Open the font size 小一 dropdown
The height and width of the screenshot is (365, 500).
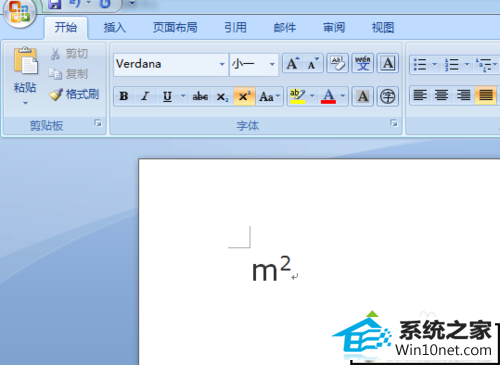272,64
